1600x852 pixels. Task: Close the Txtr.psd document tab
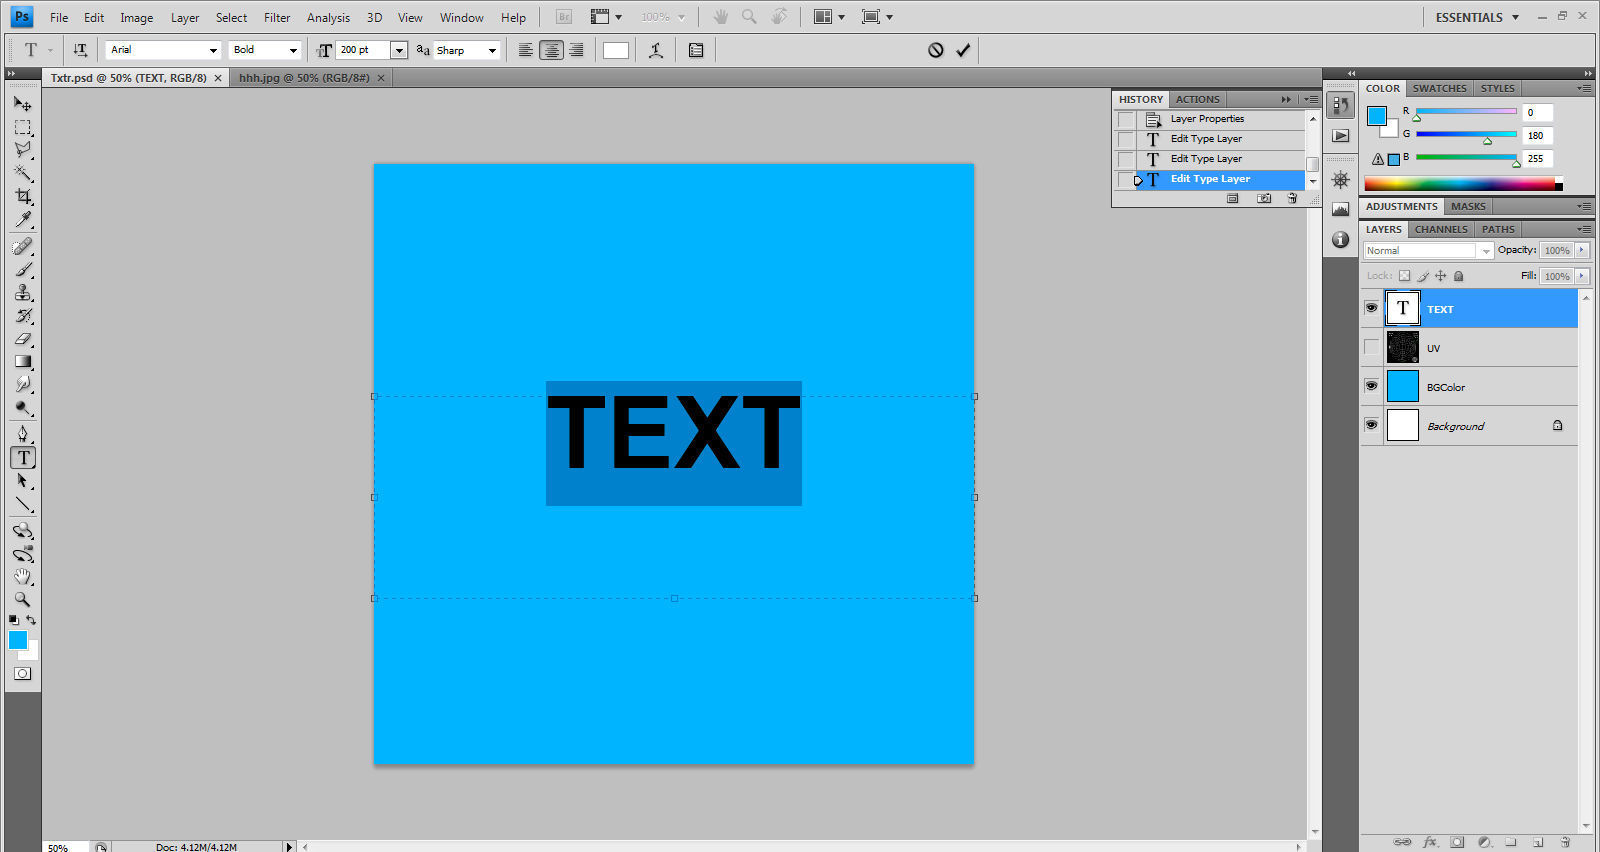[x=218, y=78]
